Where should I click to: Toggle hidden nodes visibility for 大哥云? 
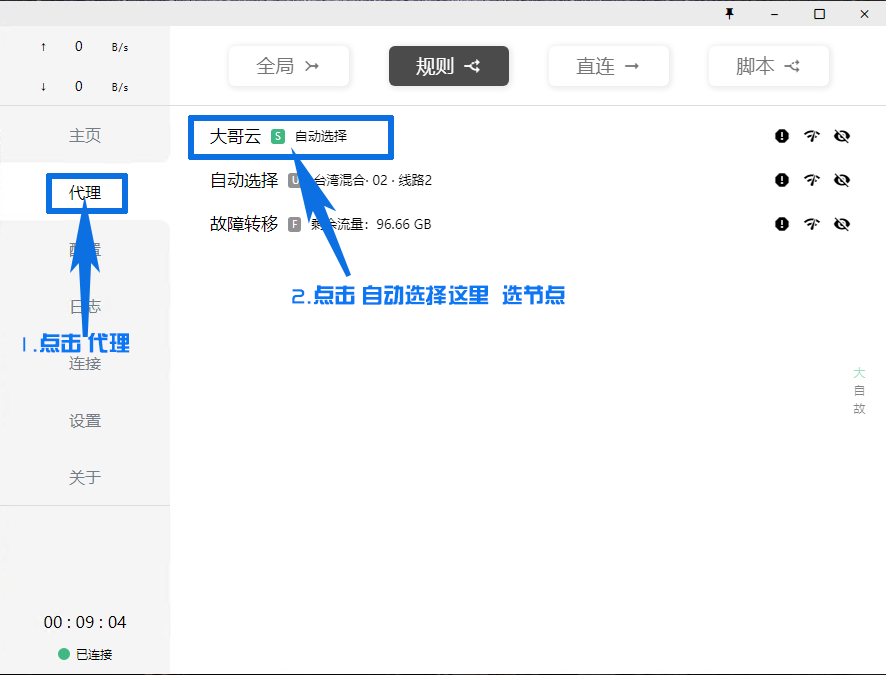click(x=842, y=136)
